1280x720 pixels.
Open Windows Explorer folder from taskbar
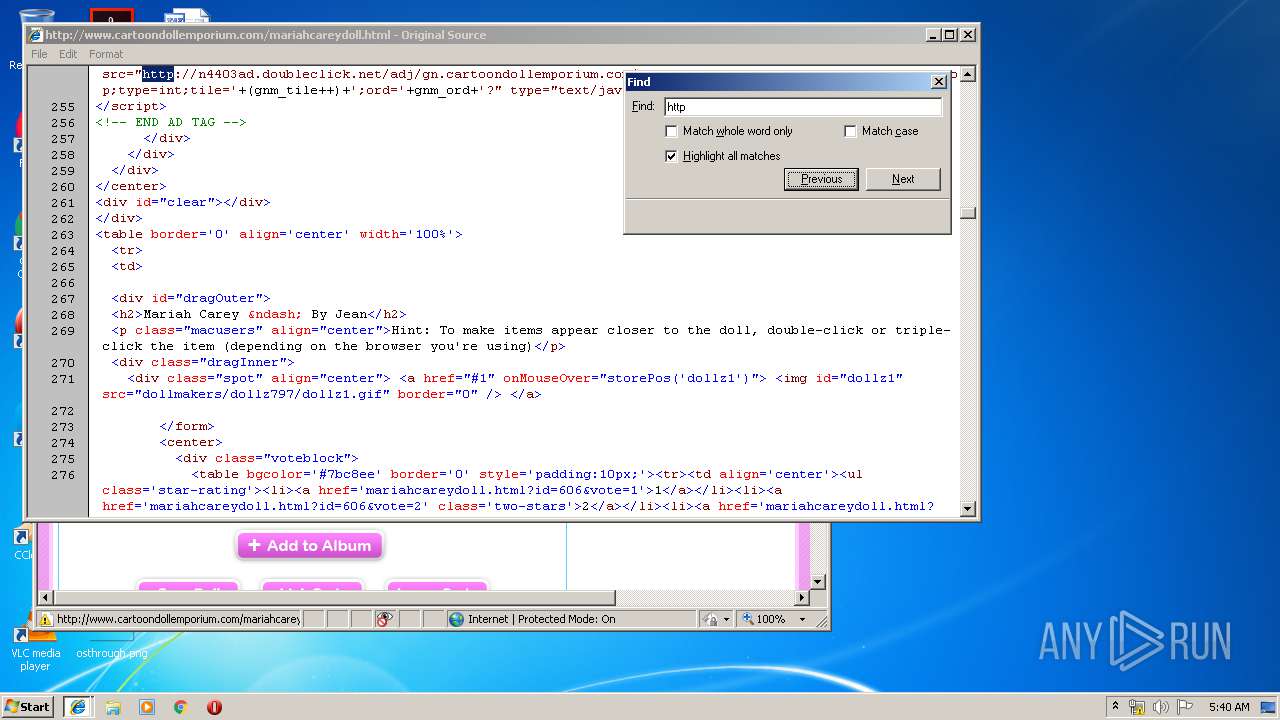pos(113,707)
